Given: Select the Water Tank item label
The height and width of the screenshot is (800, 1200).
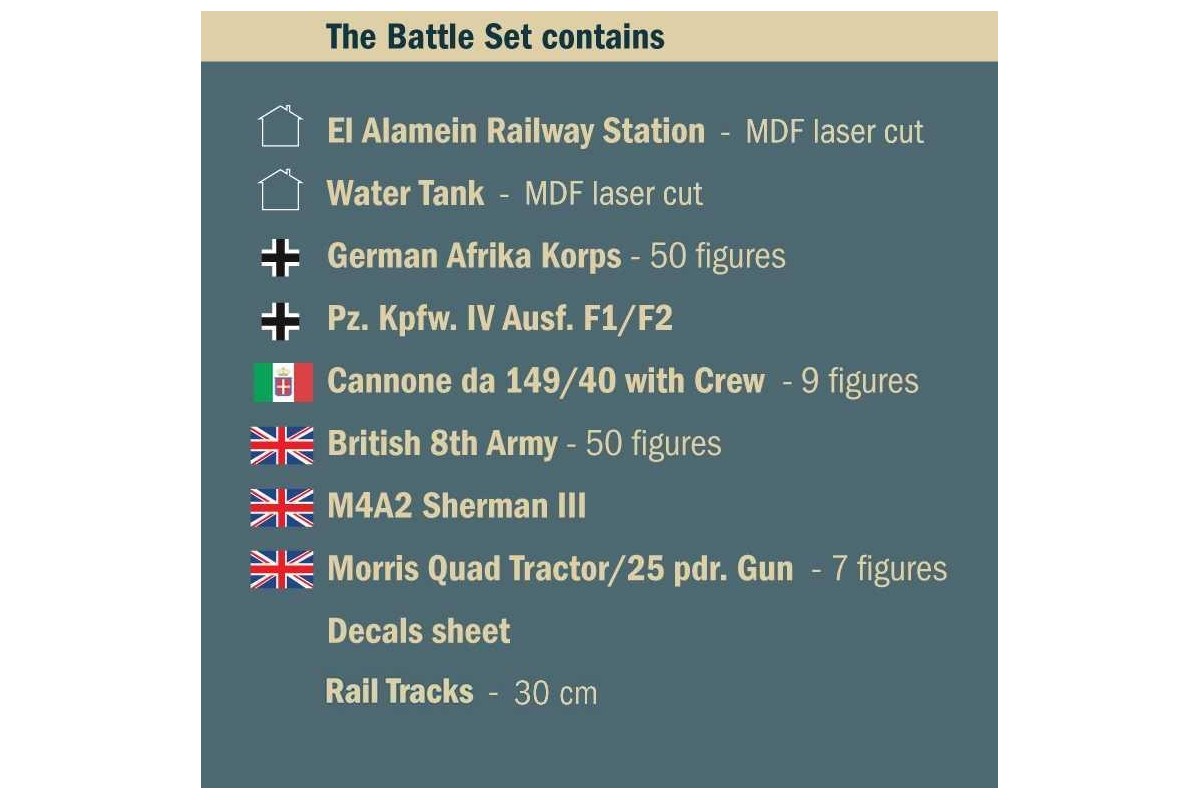Looking at the screenshot, I should pyautogui.click(x=405, y=193).
